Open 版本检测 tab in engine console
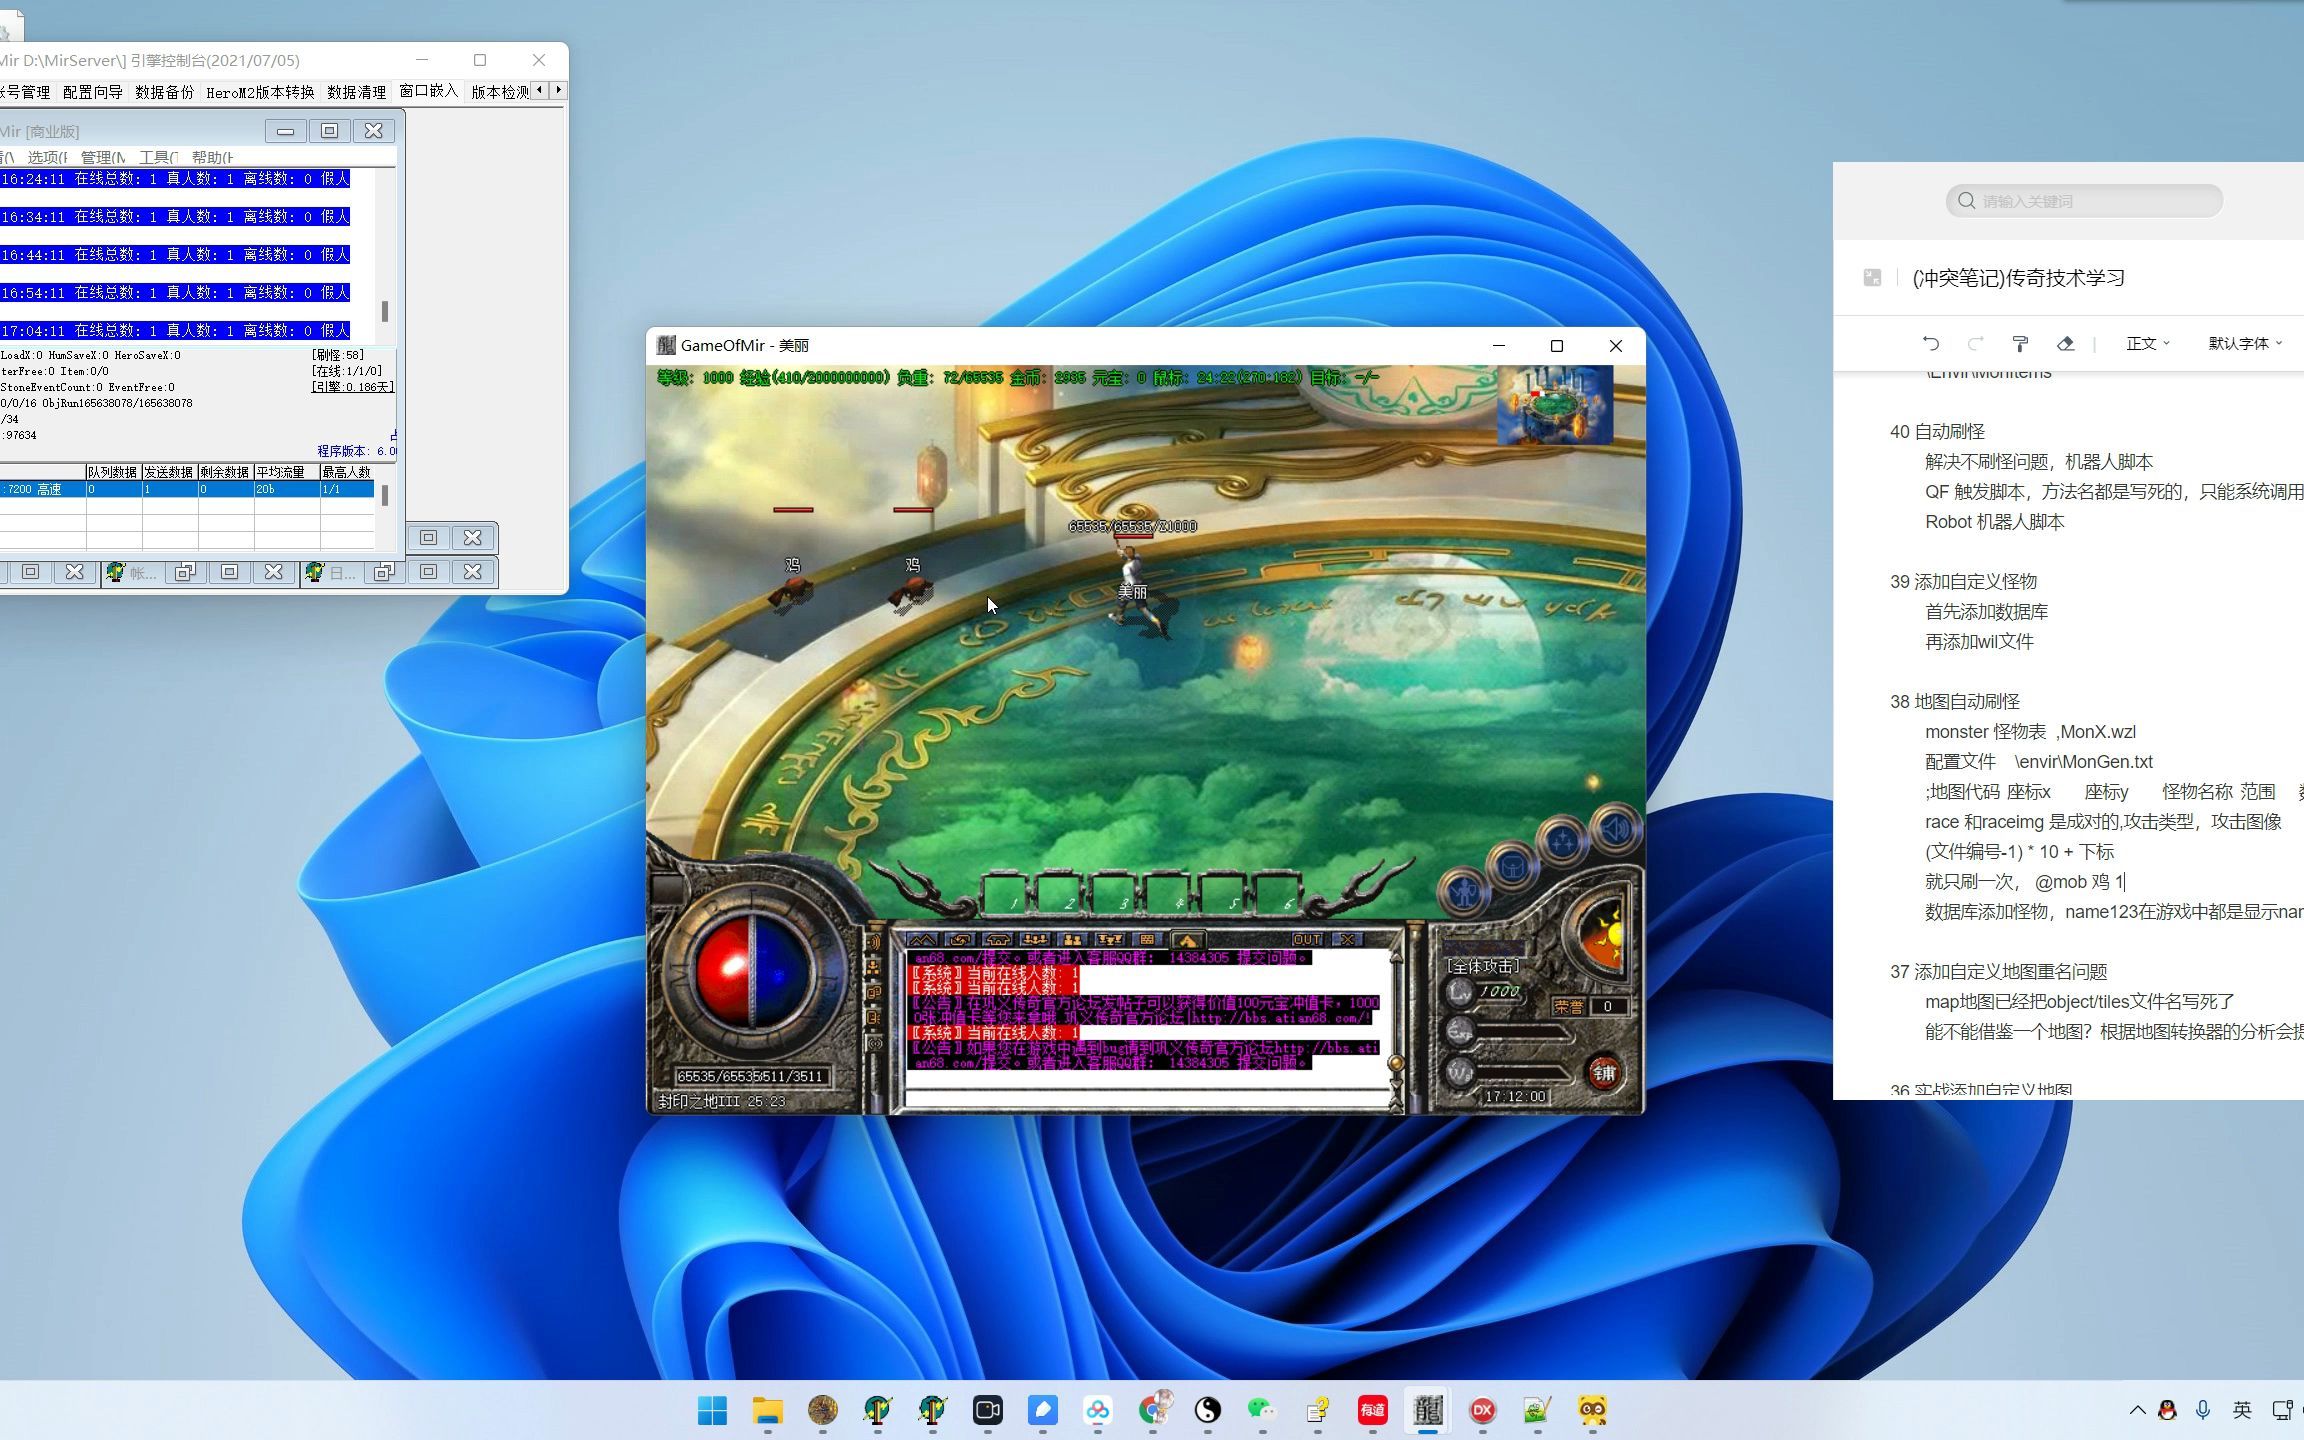 [x=499, y=92]
